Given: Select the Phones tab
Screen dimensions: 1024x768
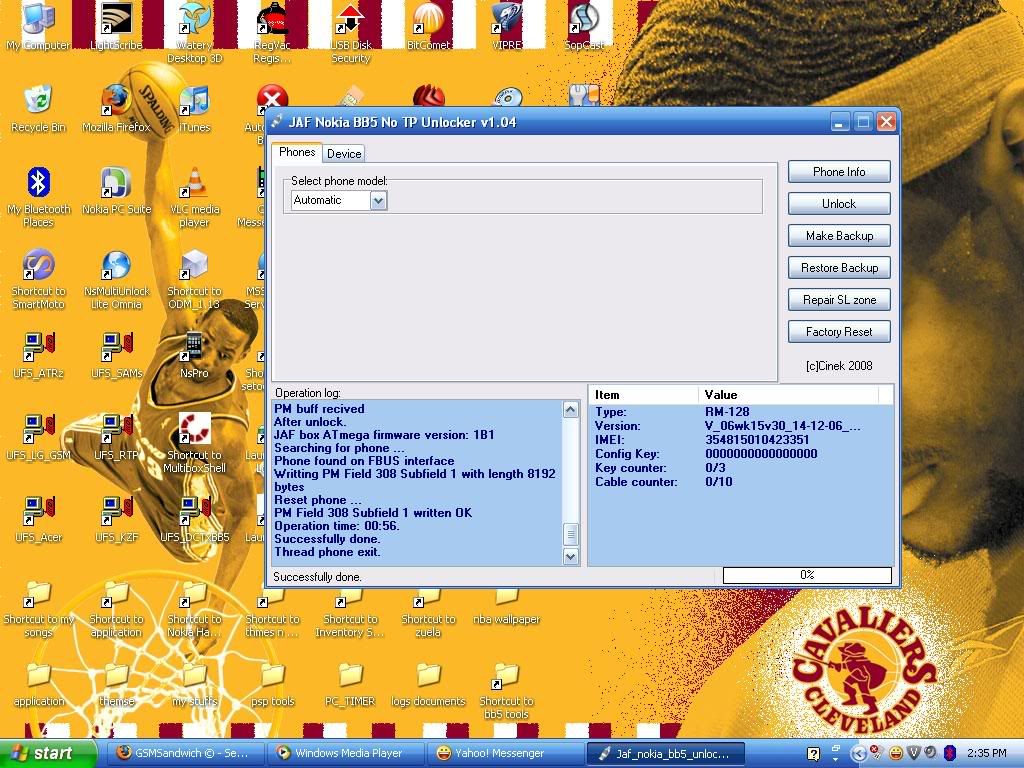Looking at the screenshot, I should click(x=297, y=152).
